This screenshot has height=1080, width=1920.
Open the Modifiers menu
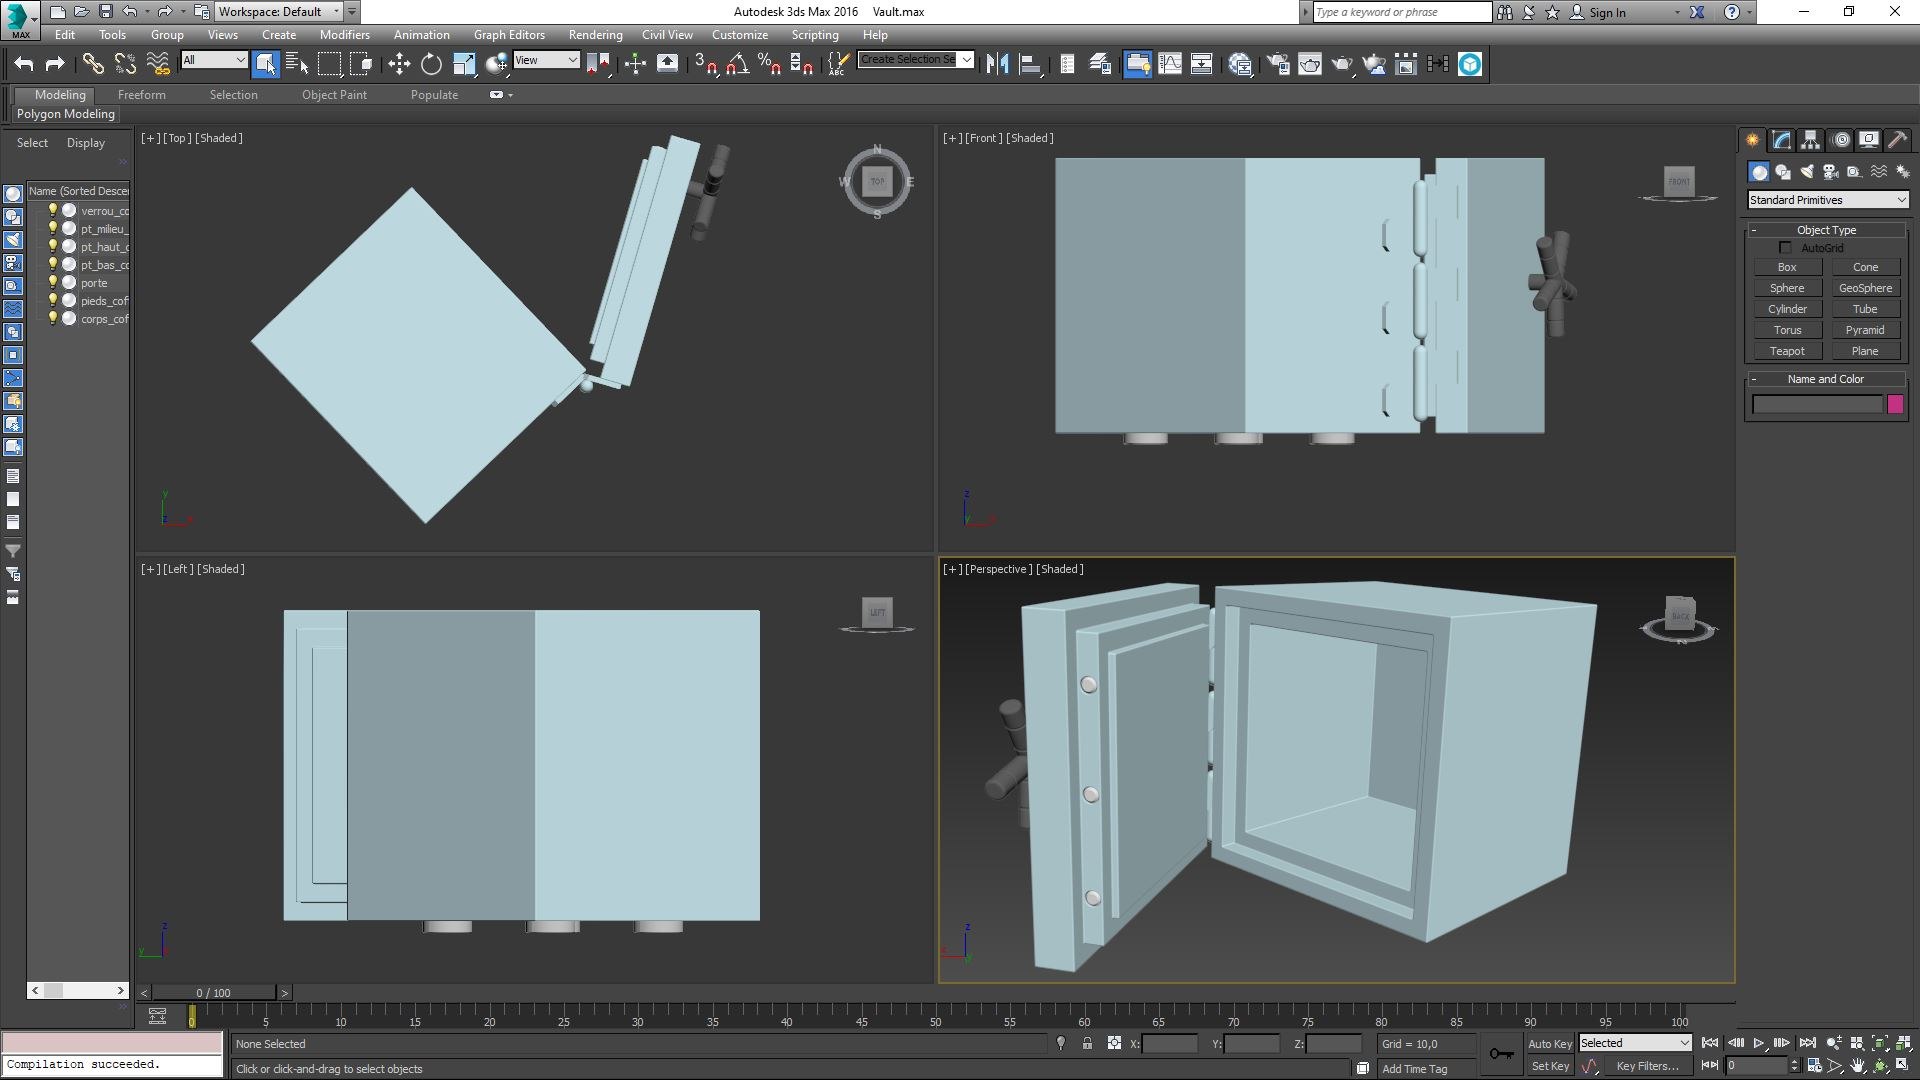pos(345,35)
